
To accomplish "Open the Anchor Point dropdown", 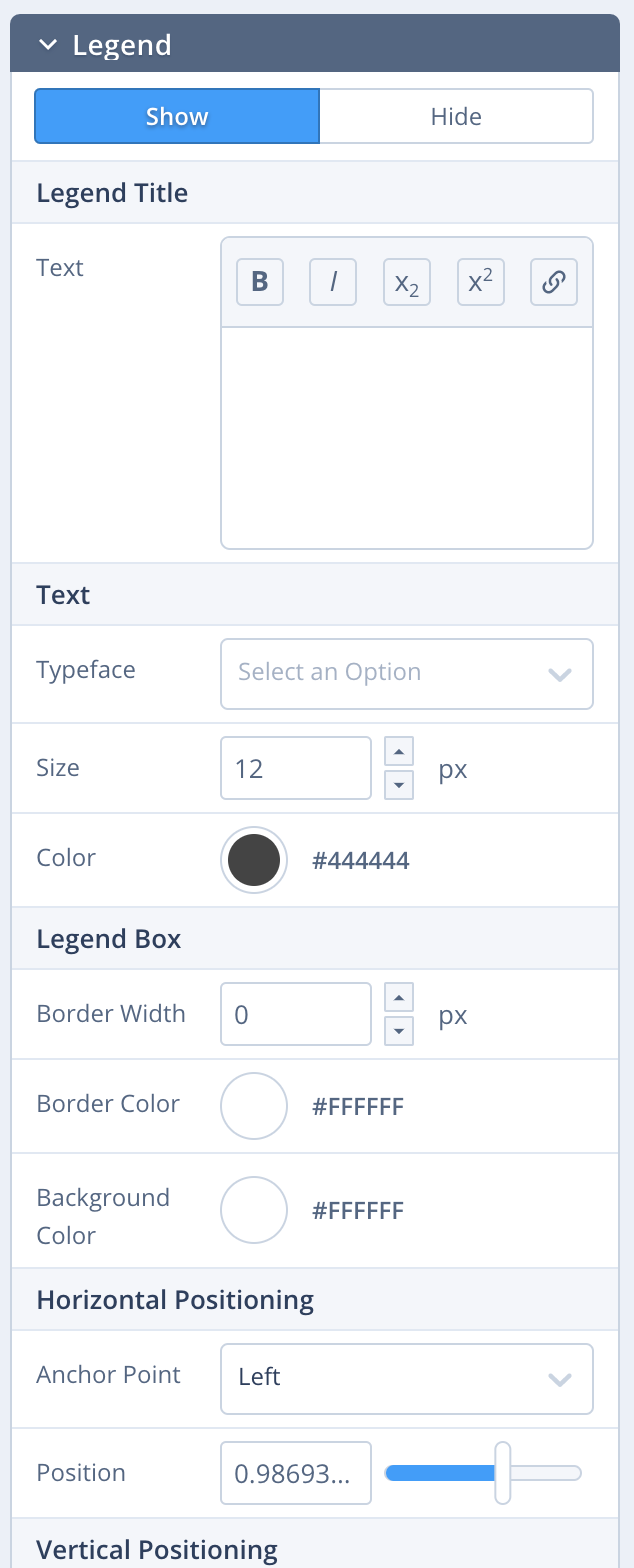I will pos(406,1378).
